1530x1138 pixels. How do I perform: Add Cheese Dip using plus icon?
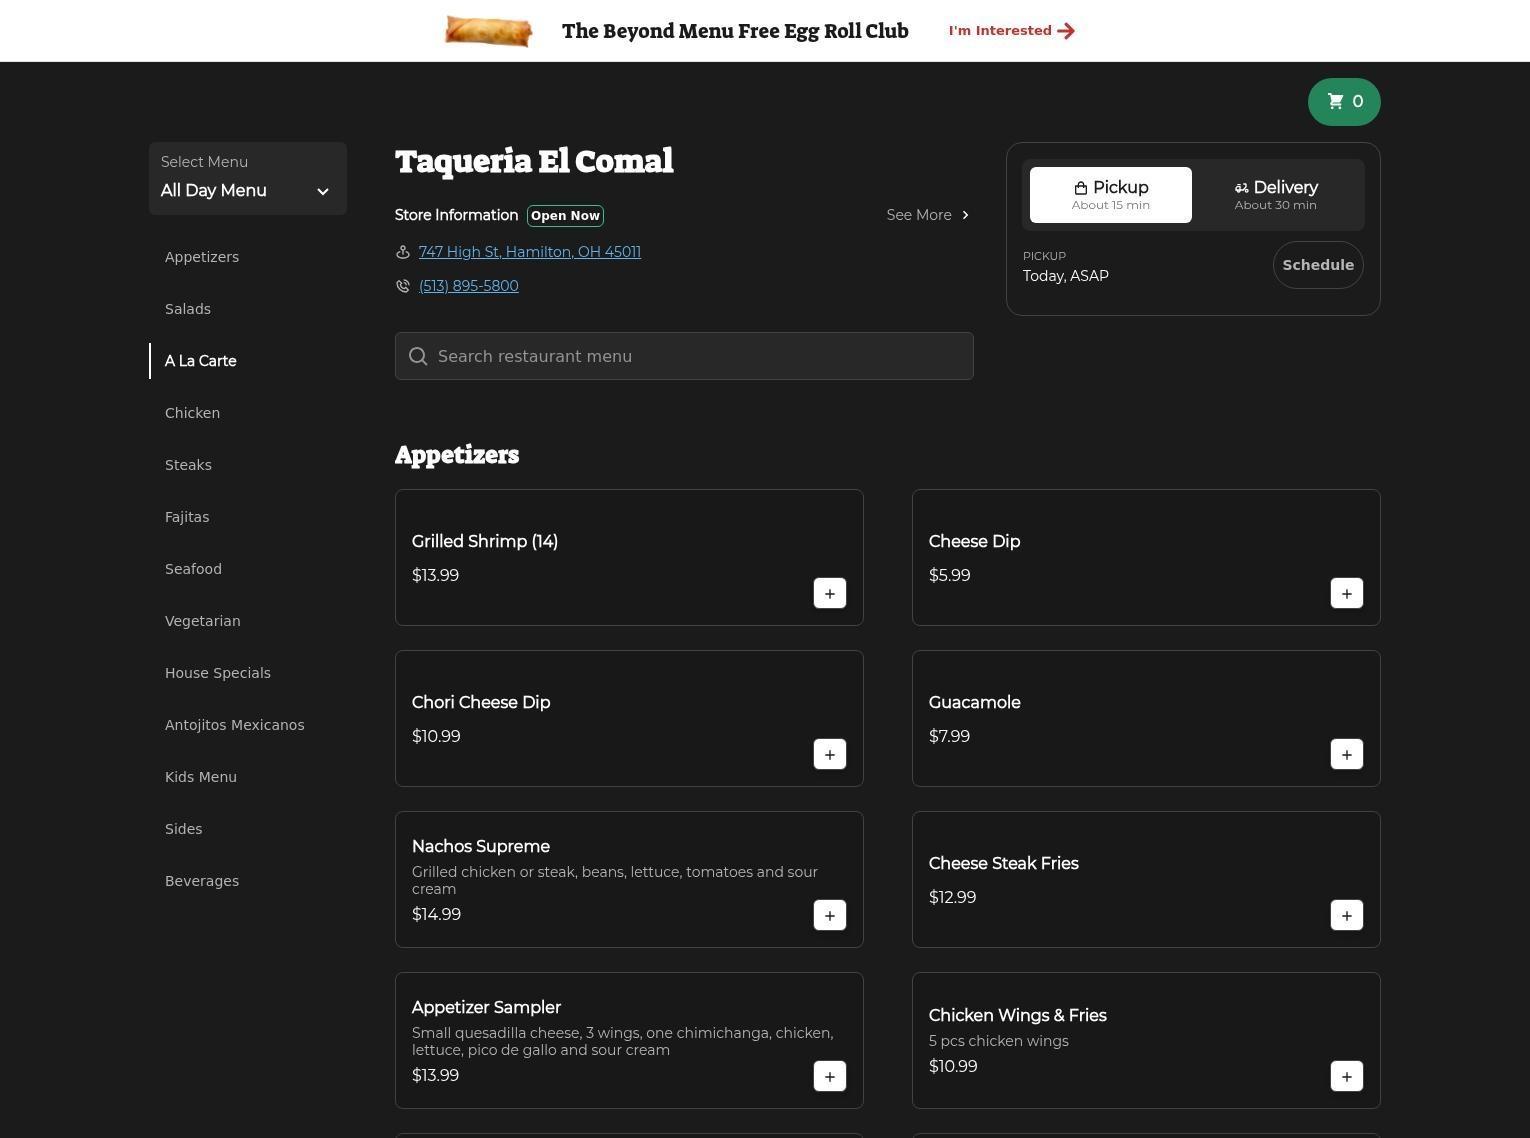pos(1346,593)
